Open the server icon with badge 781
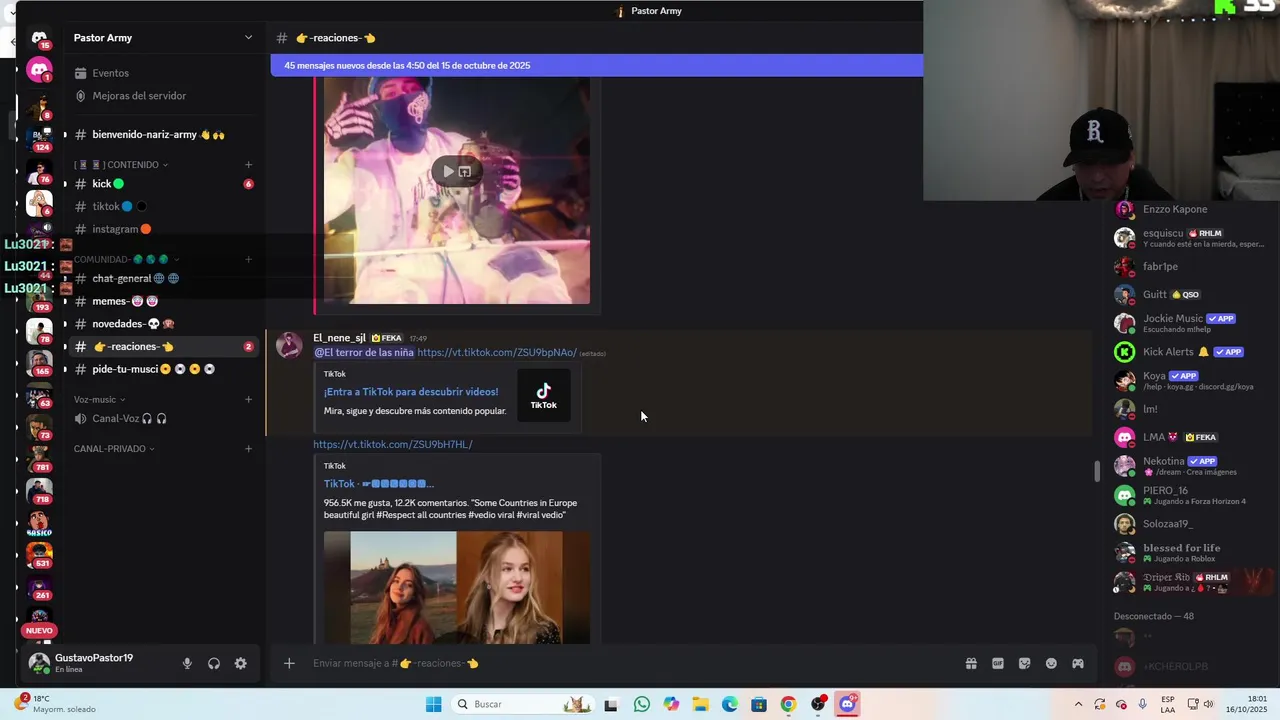 coord(39,459)
